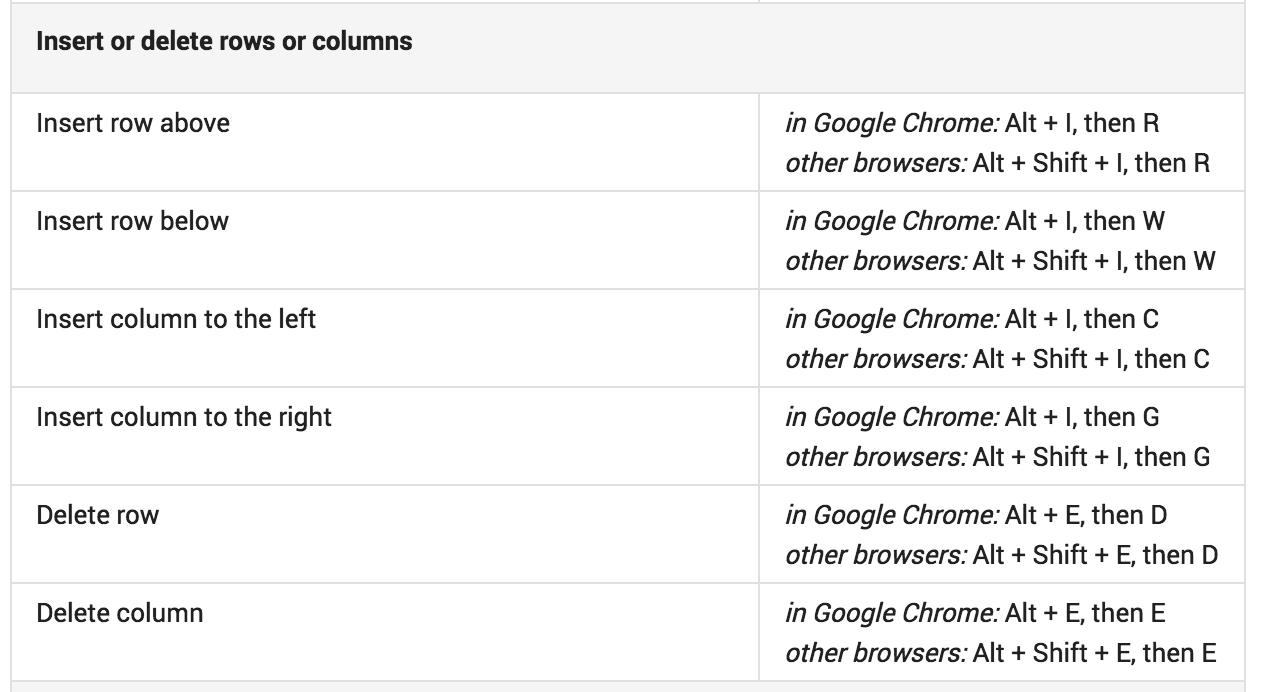Click other browsers 'Alt + Shift + I, then R'
This screenshot has width=1262, height=692.
coord(1091,163)
